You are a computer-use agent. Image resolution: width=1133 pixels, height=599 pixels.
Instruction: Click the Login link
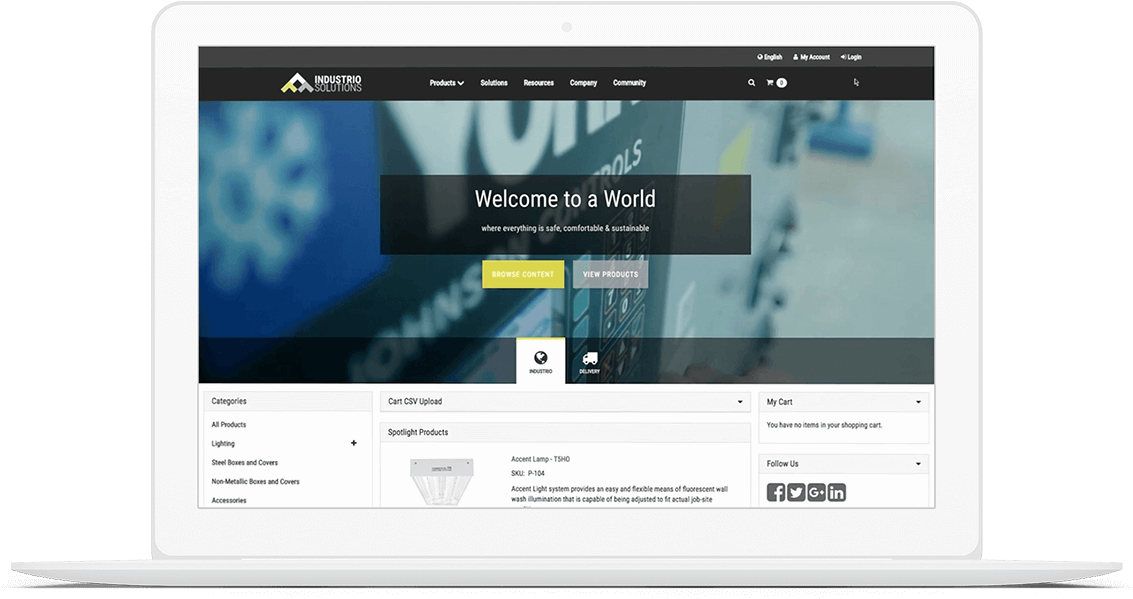coord(851,57)
